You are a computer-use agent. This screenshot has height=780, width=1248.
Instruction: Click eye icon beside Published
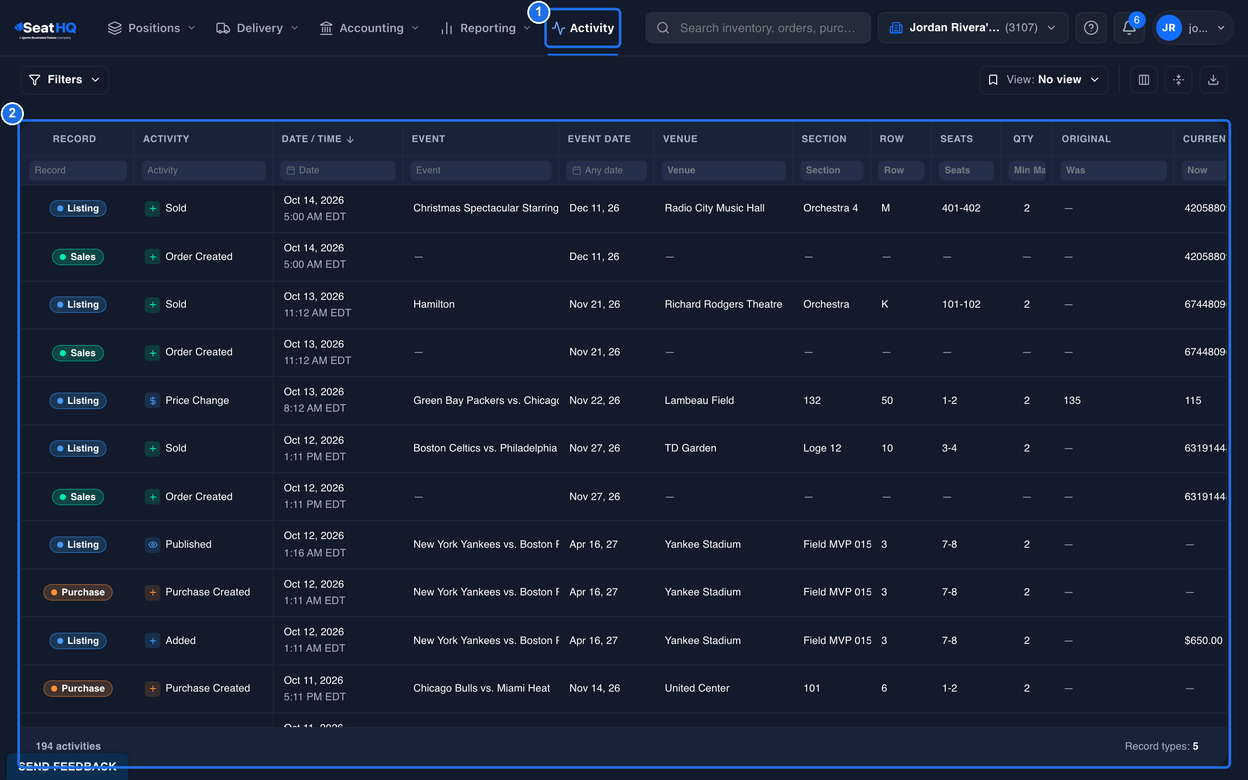click(x=152, y=545)
